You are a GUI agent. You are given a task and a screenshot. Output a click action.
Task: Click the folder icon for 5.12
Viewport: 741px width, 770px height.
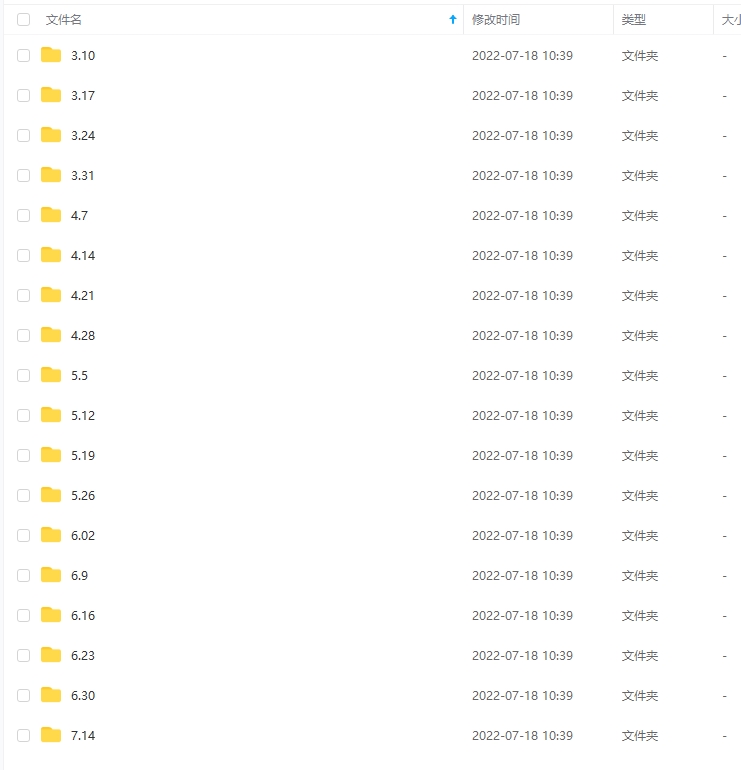(51, 415)
